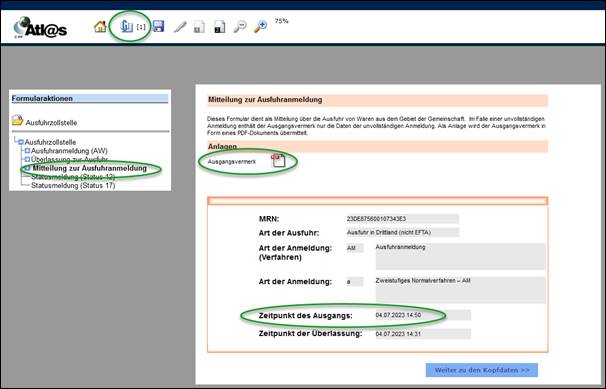The image size is (606, 389).
Task: Expand the Mitteilung zur Ausfuhranmeldung node toggle
Action: (27, 168)
